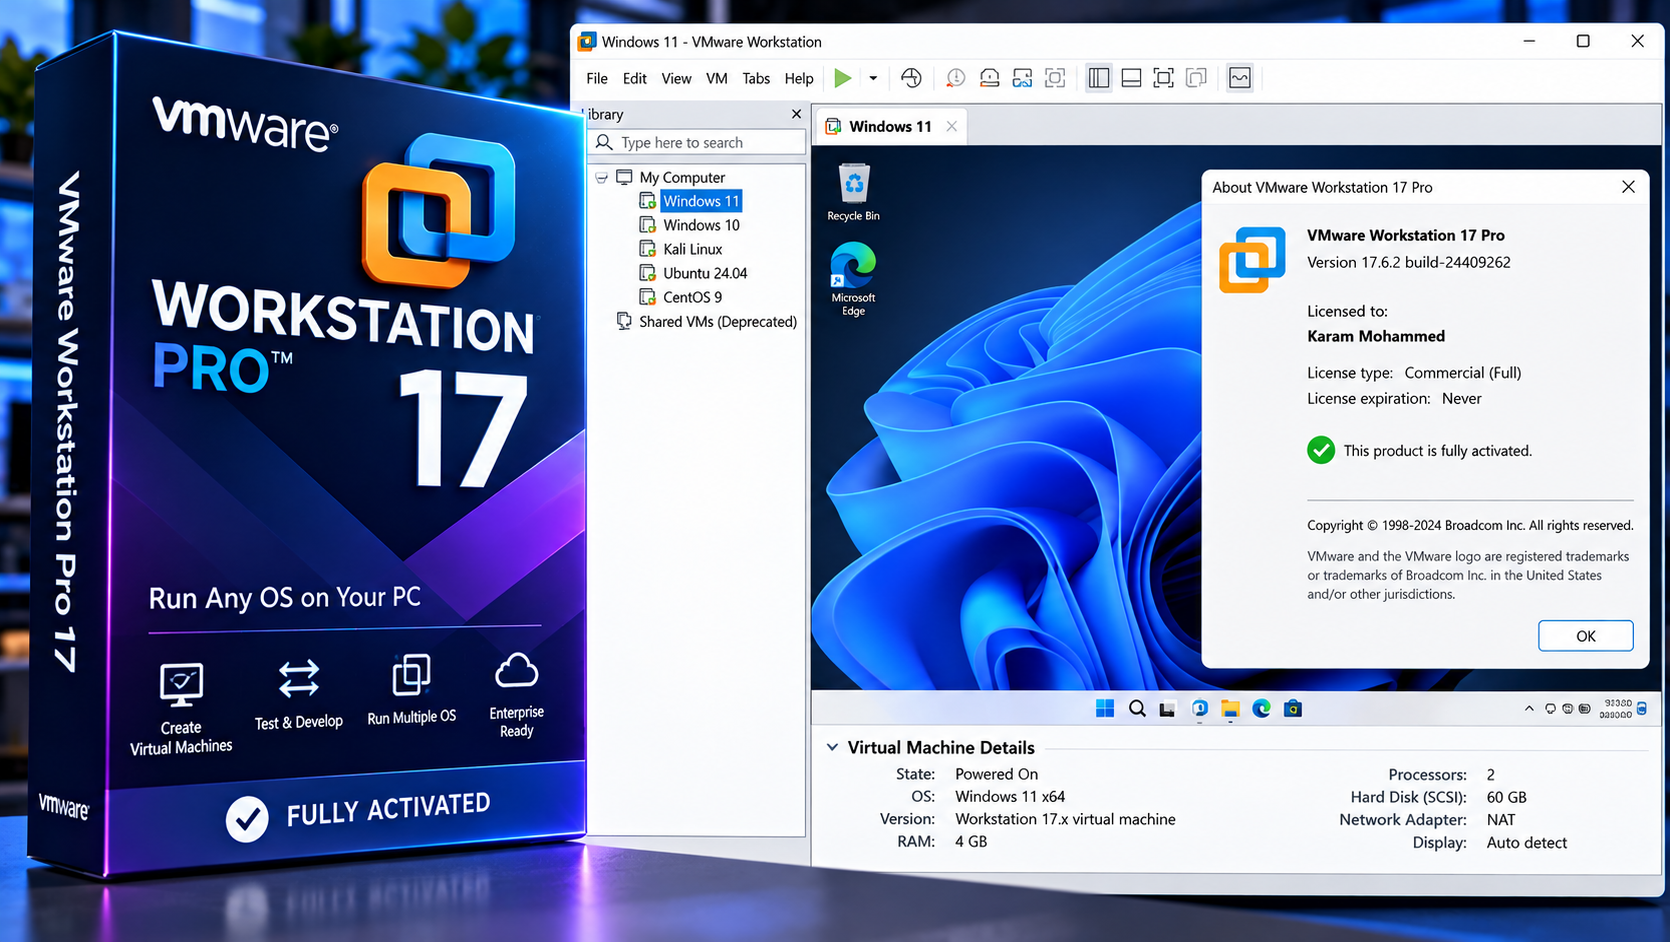Open the Edit menu

tap(634, 78)
